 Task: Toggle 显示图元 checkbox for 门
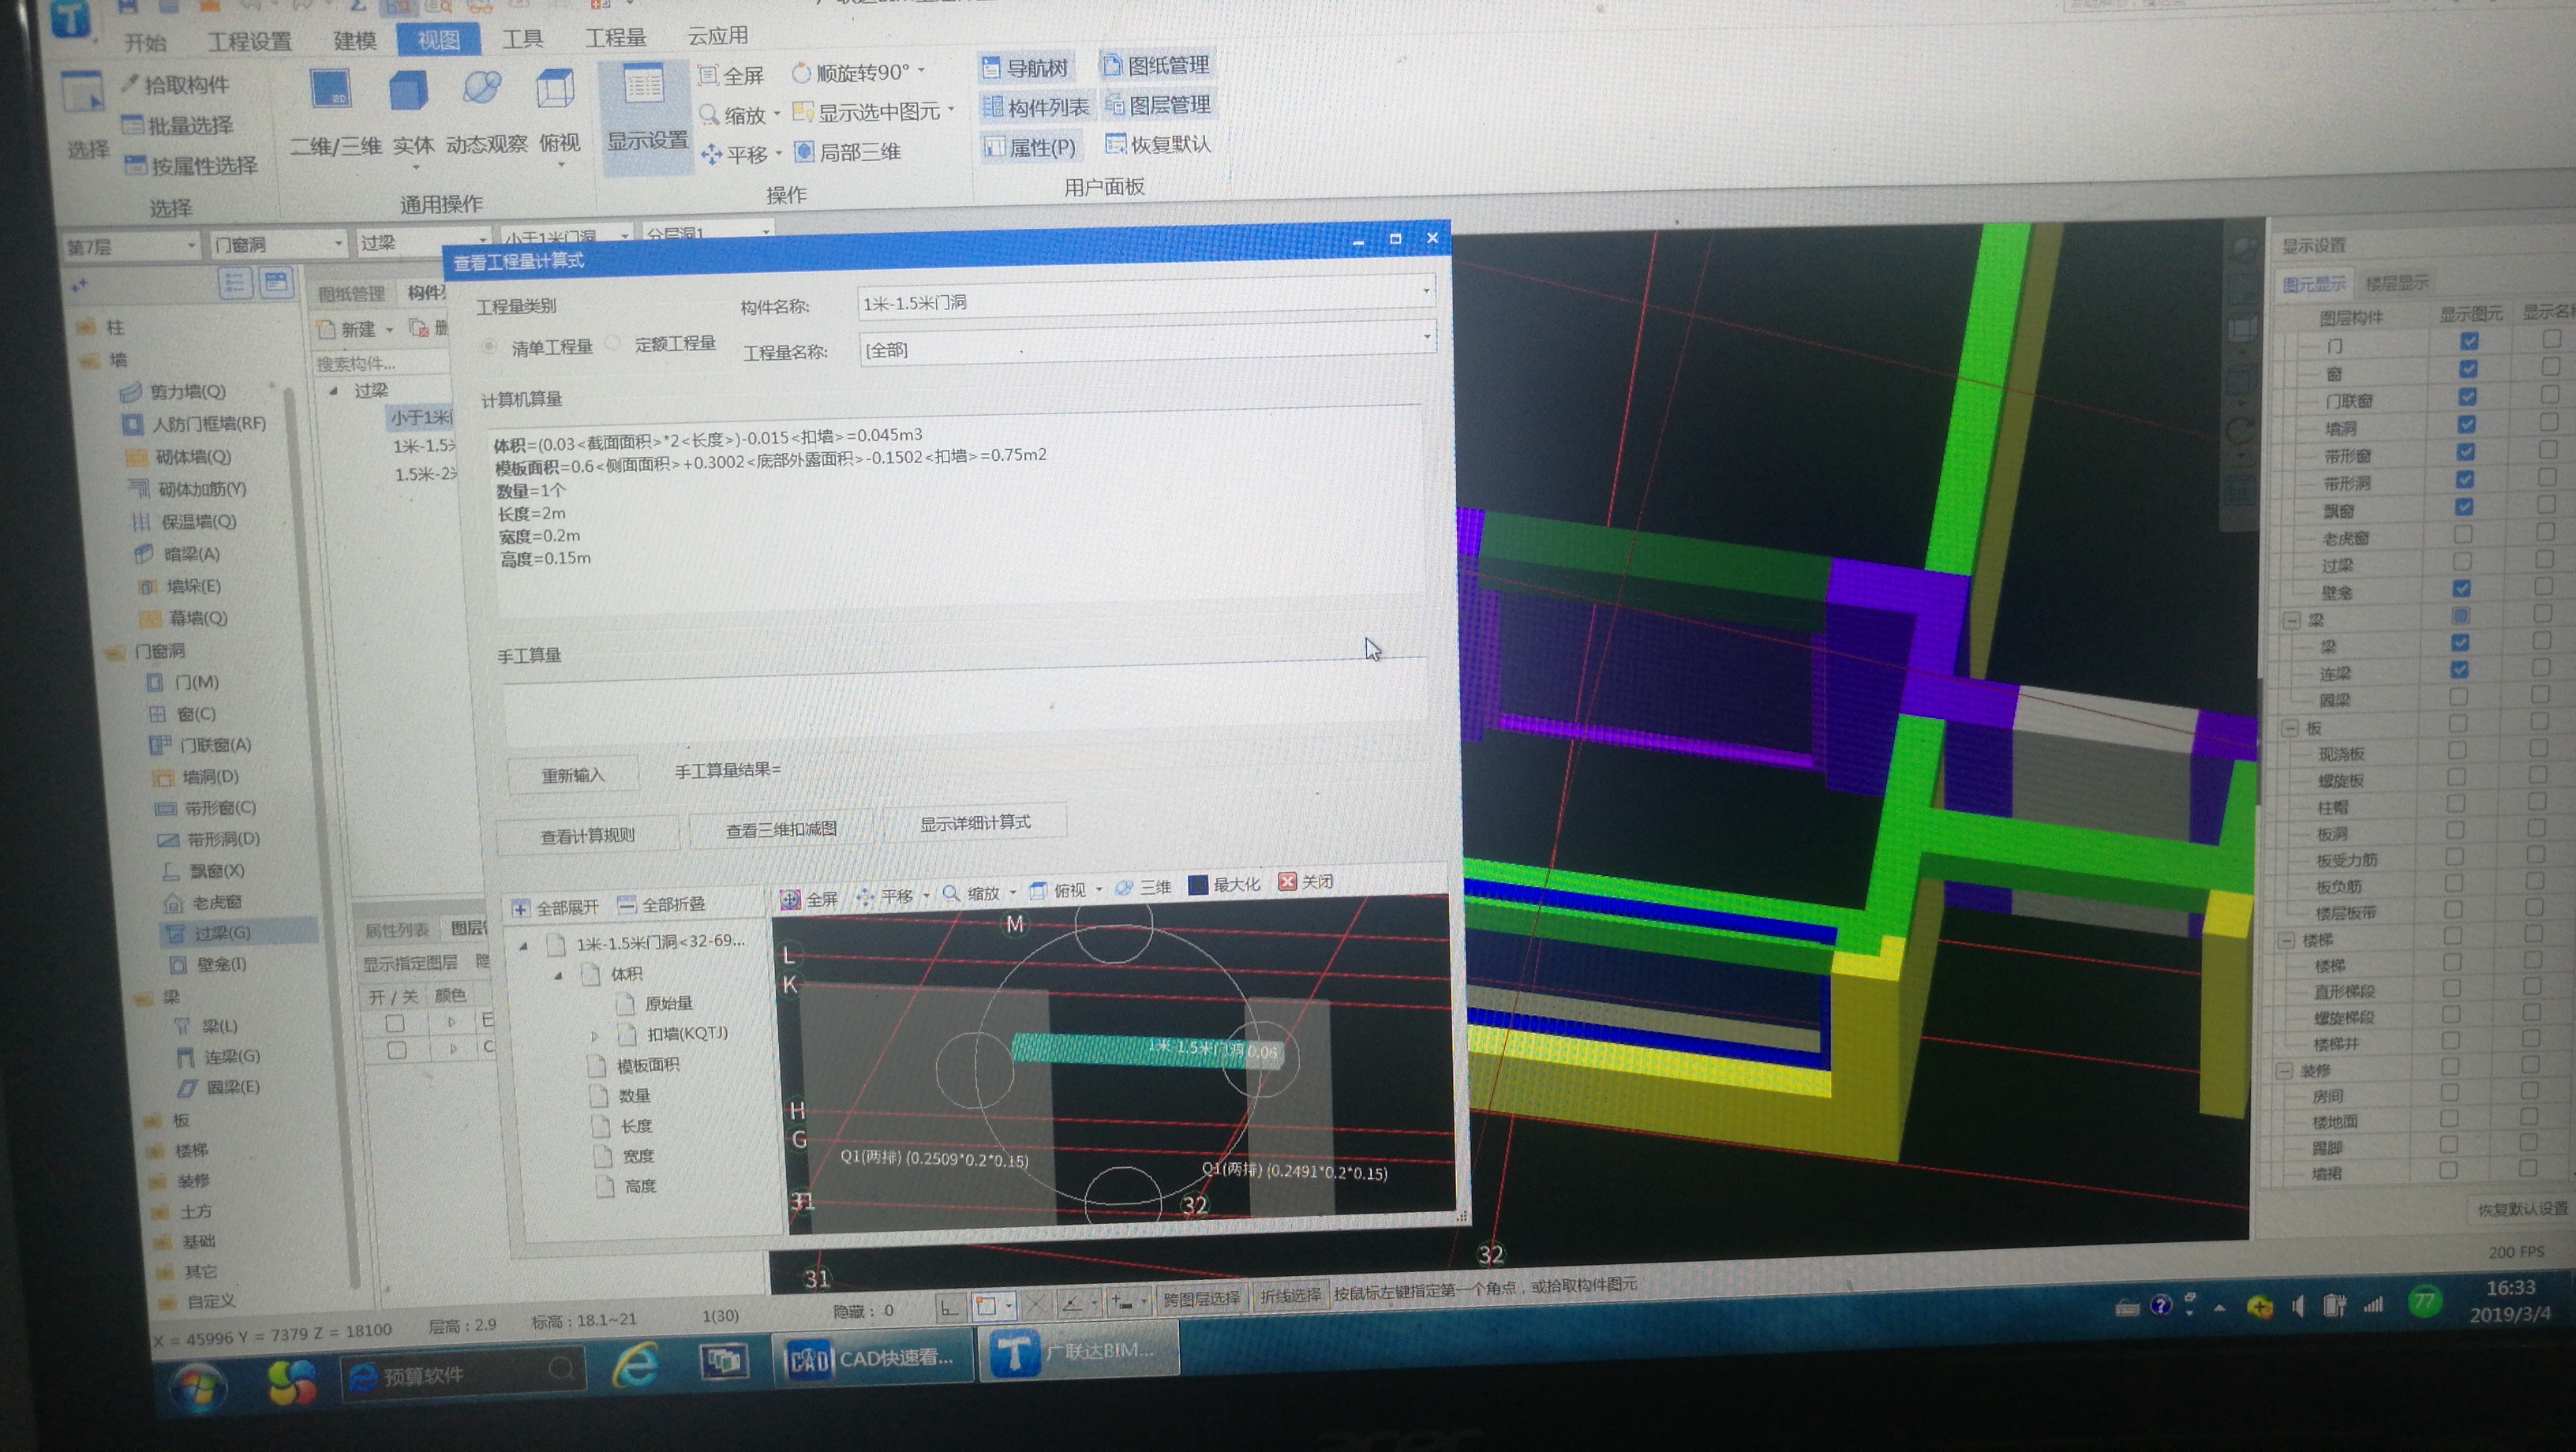pyautogui.click(x=2469, y=342)
